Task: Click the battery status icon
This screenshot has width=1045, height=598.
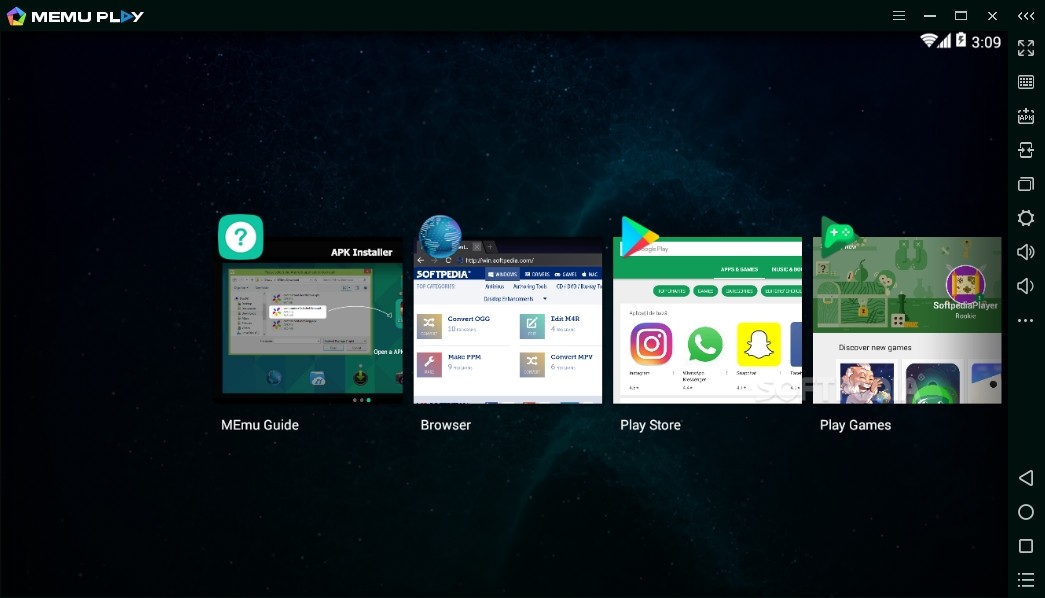Action: 960,40
